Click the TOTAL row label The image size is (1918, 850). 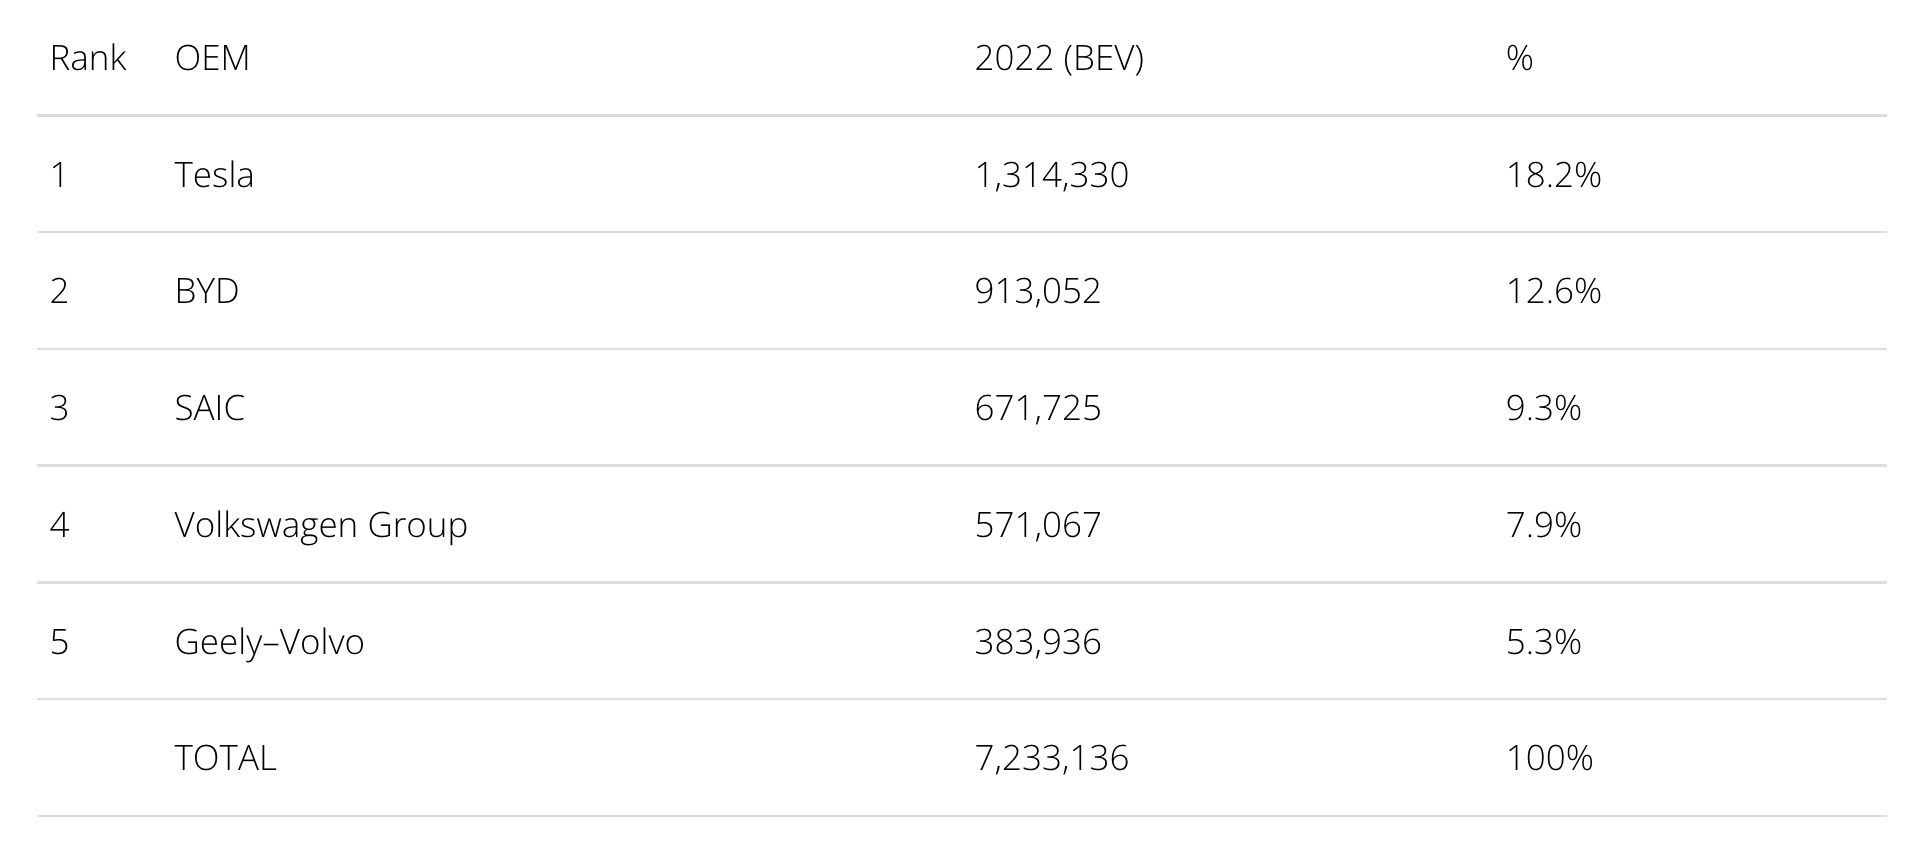coord(225,758)
